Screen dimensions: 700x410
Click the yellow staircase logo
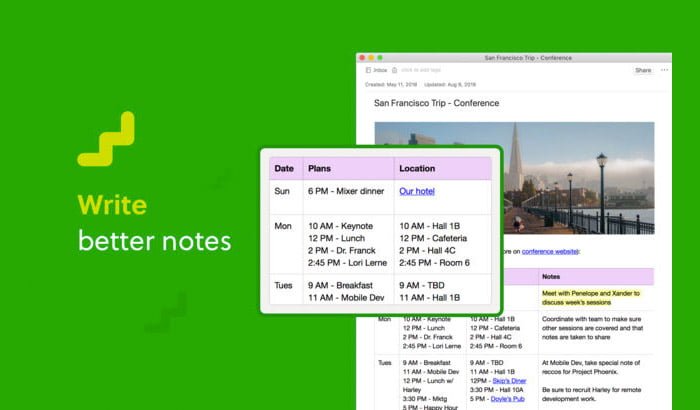pyautogui.click(x=106, y=139)
